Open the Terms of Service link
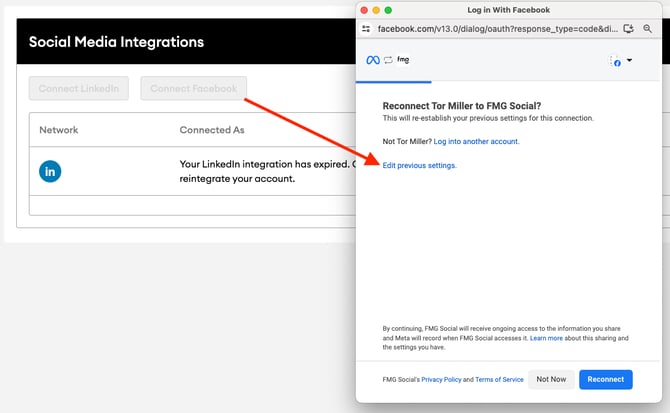The height and width of the screenshot is (413, 670). click(499, 379)
